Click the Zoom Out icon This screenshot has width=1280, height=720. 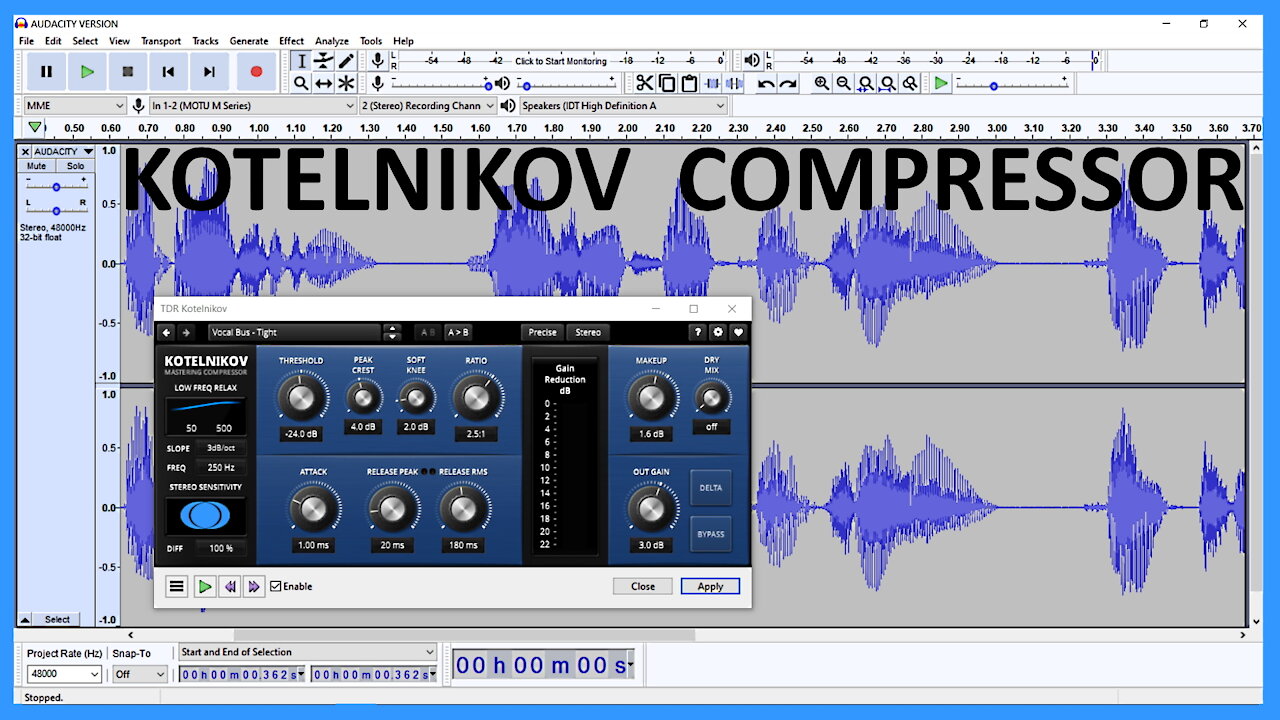(x=844, y=84)
